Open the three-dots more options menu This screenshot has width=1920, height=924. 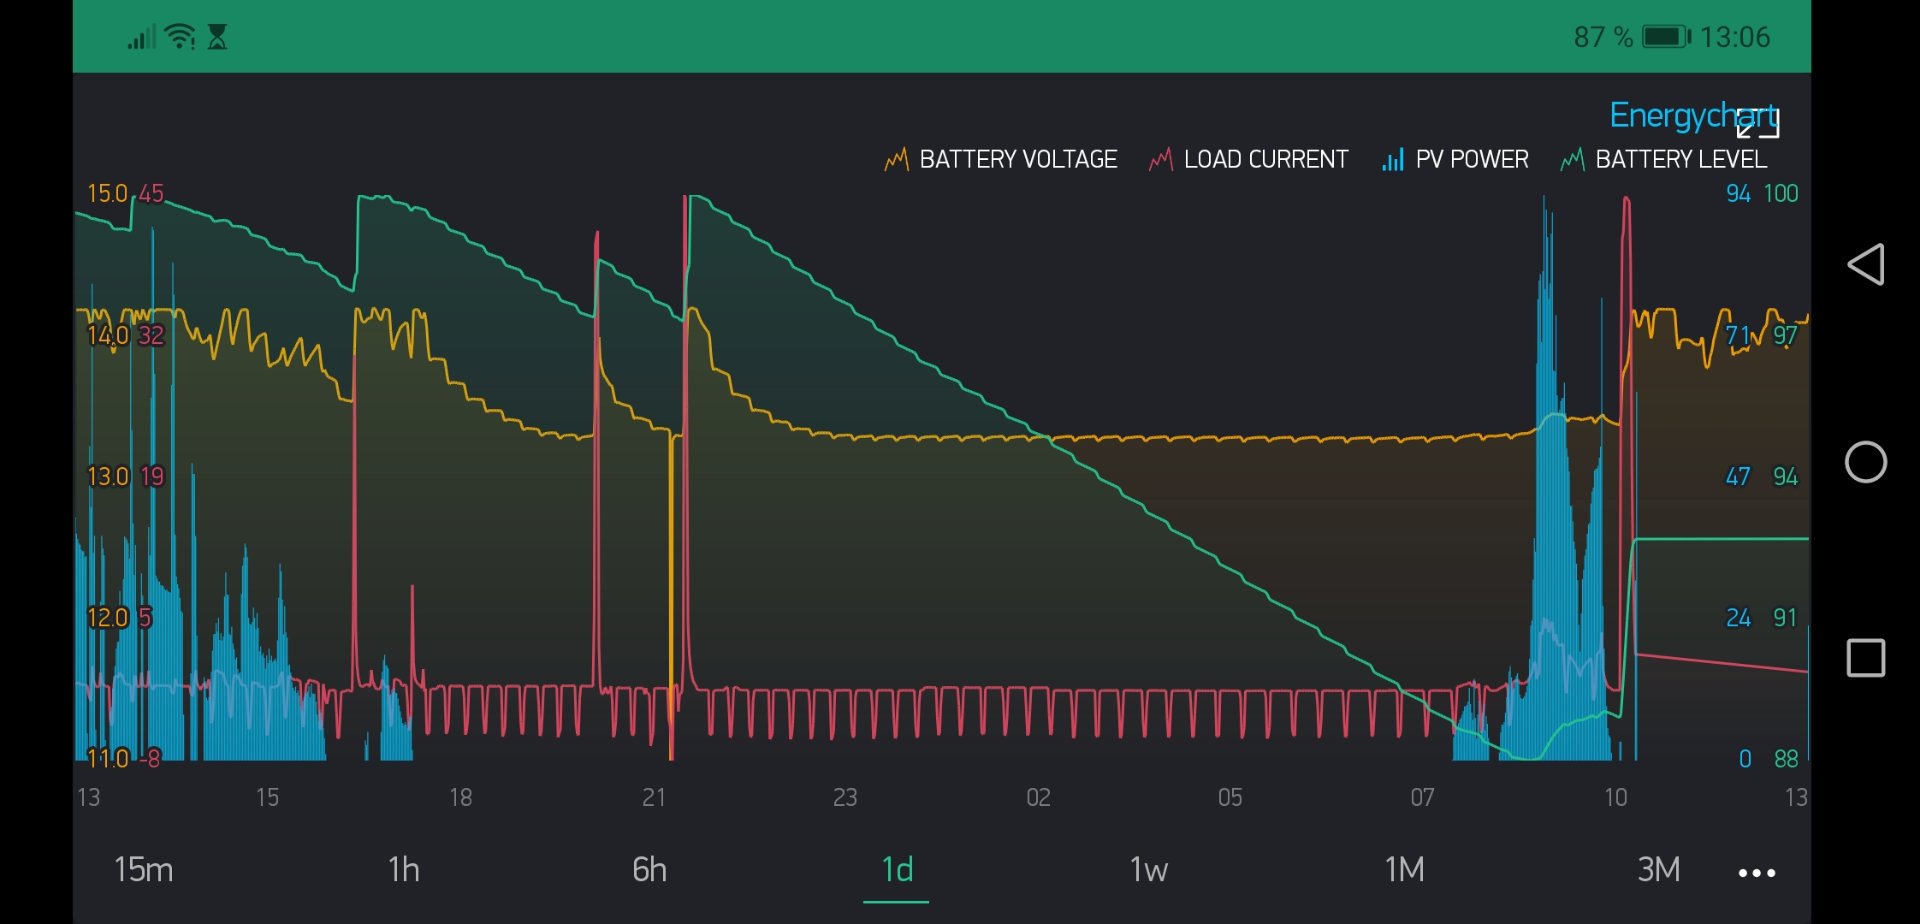[1757, 873]
